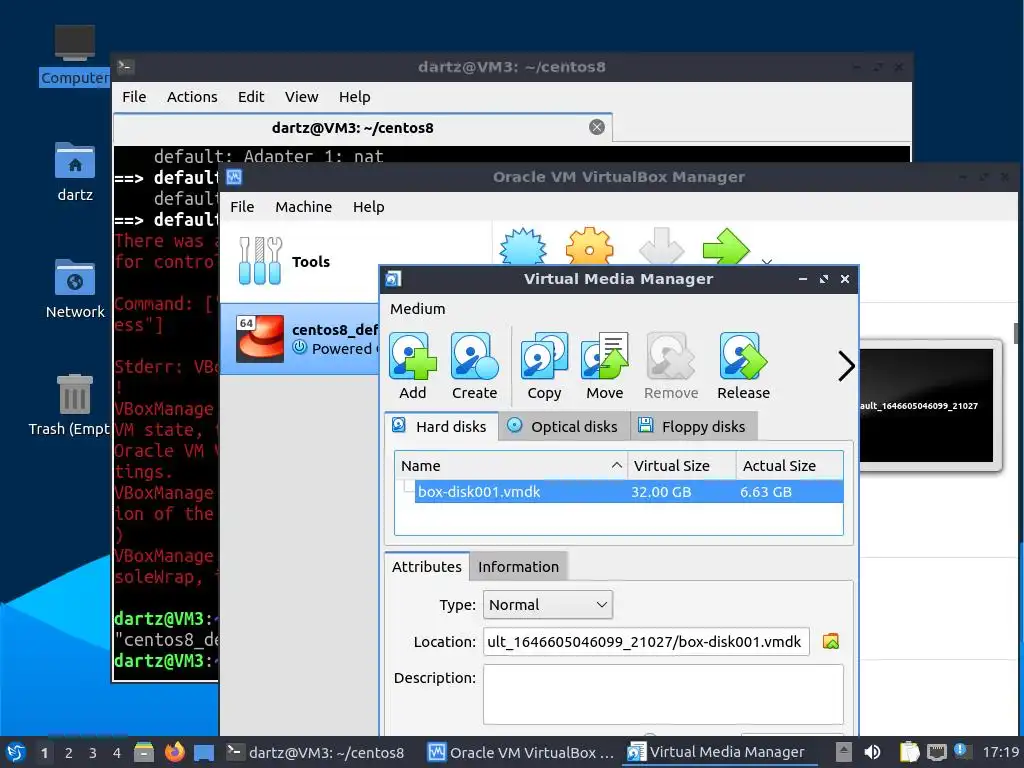
Task: Sort by Virtual Size column header
Action: pyautogui.click(x=682, y=466)
